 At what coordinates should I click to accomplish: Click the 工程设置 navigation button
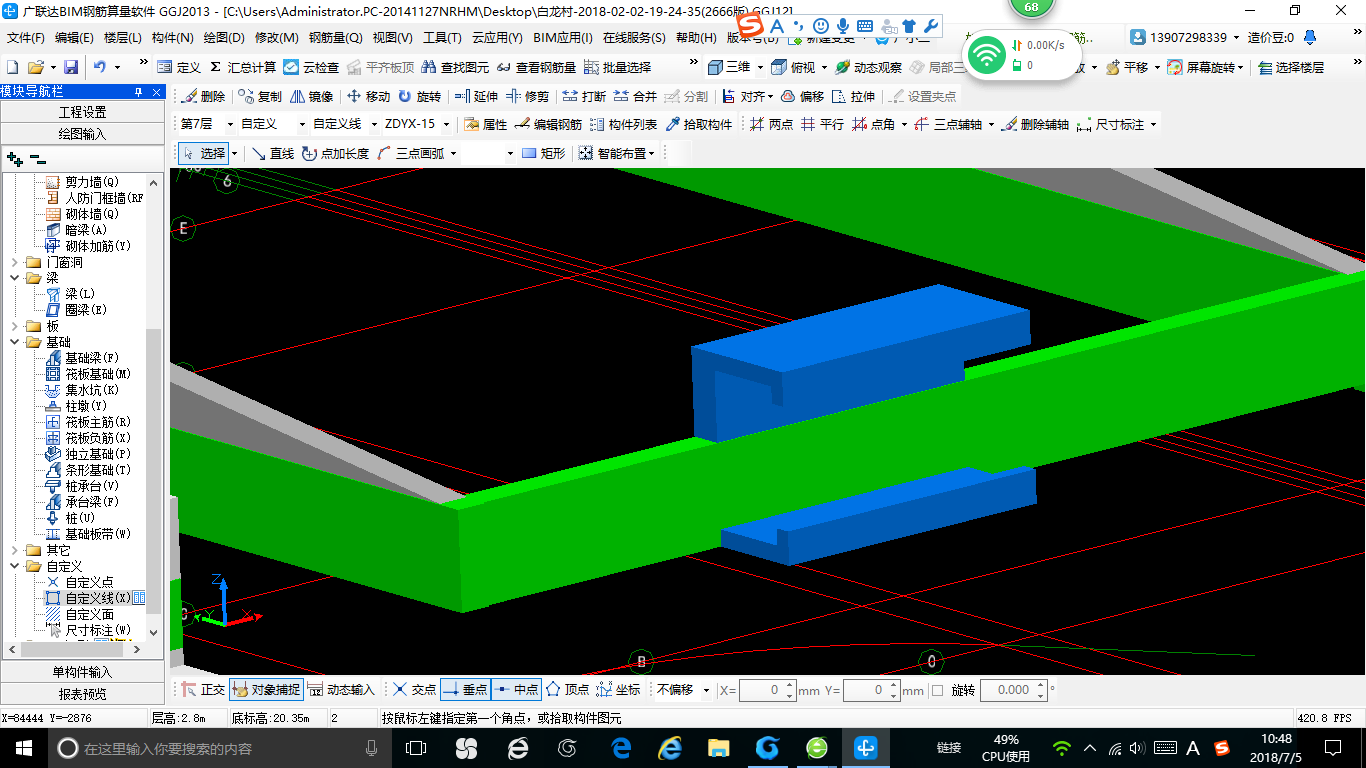(82, 112)
